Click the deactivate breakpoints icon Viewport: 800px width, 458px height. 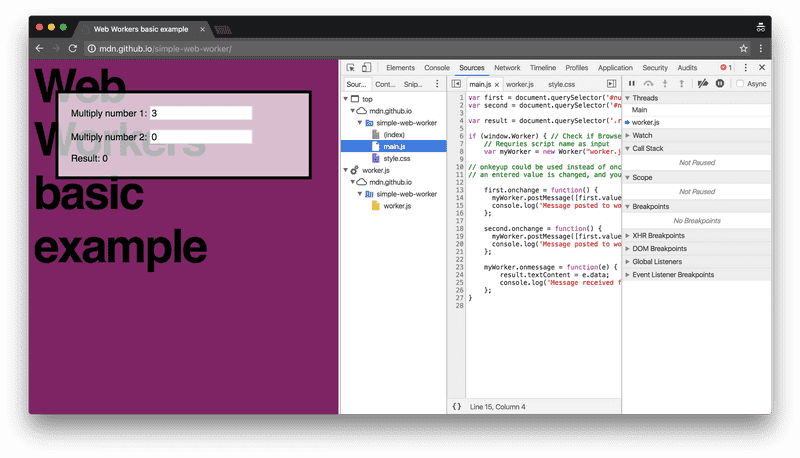(702, 84)
